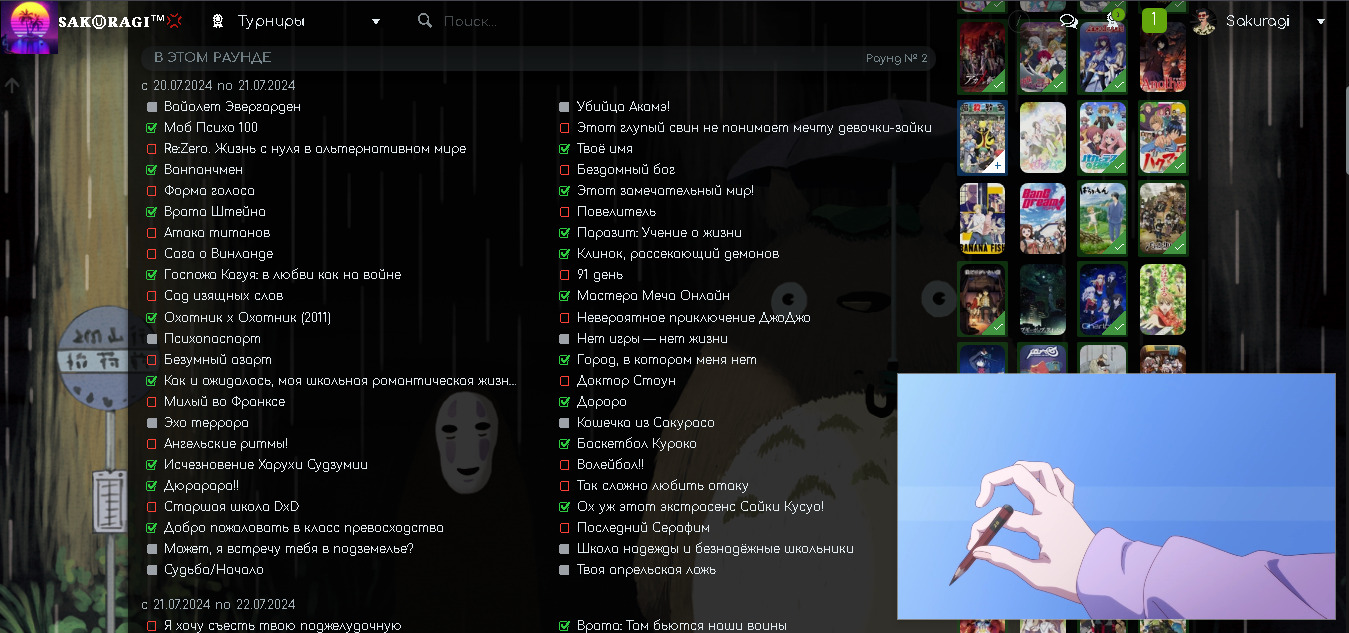1349x633 pixels.
Task: Click the floating pencil video preview
Action: (x=1116, y=496)
